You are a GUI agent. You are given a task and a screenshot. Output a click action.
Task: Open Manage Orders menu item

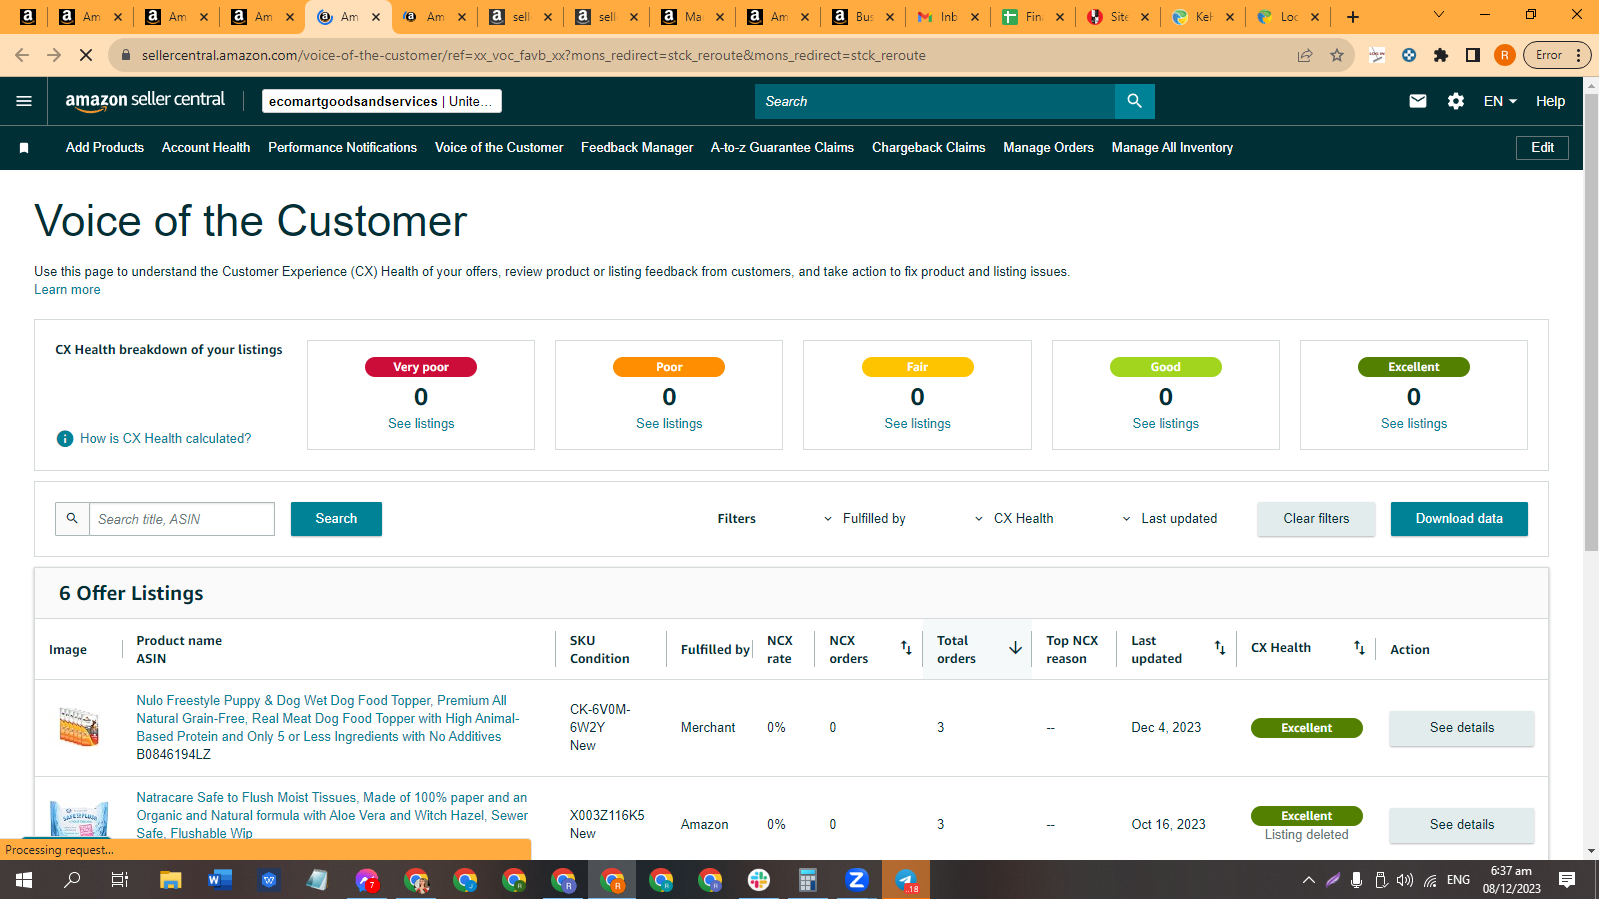tap(1048, 148)
